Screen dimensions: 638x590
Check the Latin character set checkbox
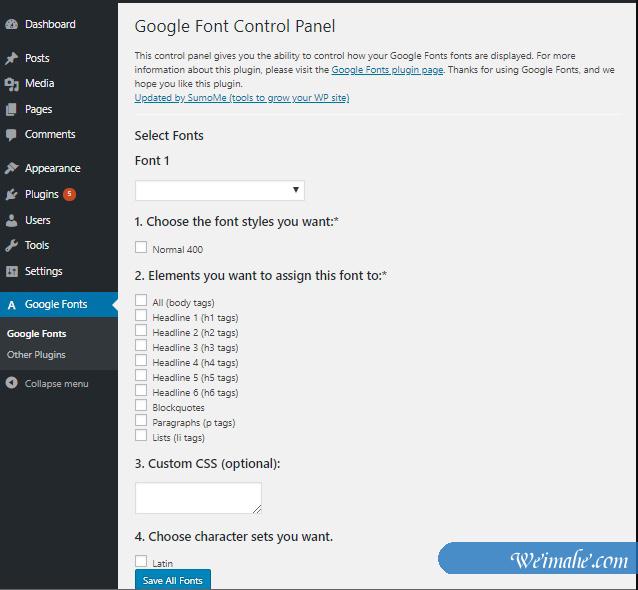(141, 562)
